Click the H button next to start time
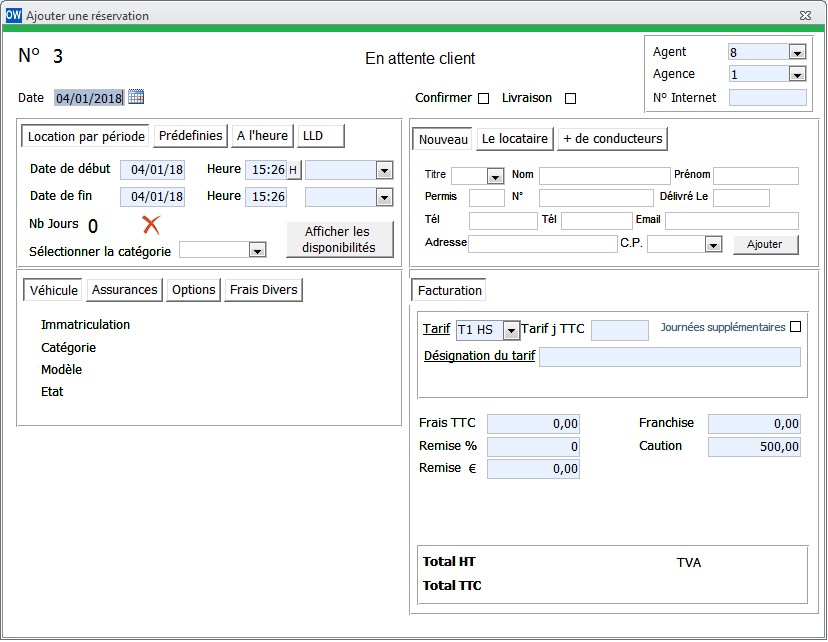 click(x=293, y=170)
